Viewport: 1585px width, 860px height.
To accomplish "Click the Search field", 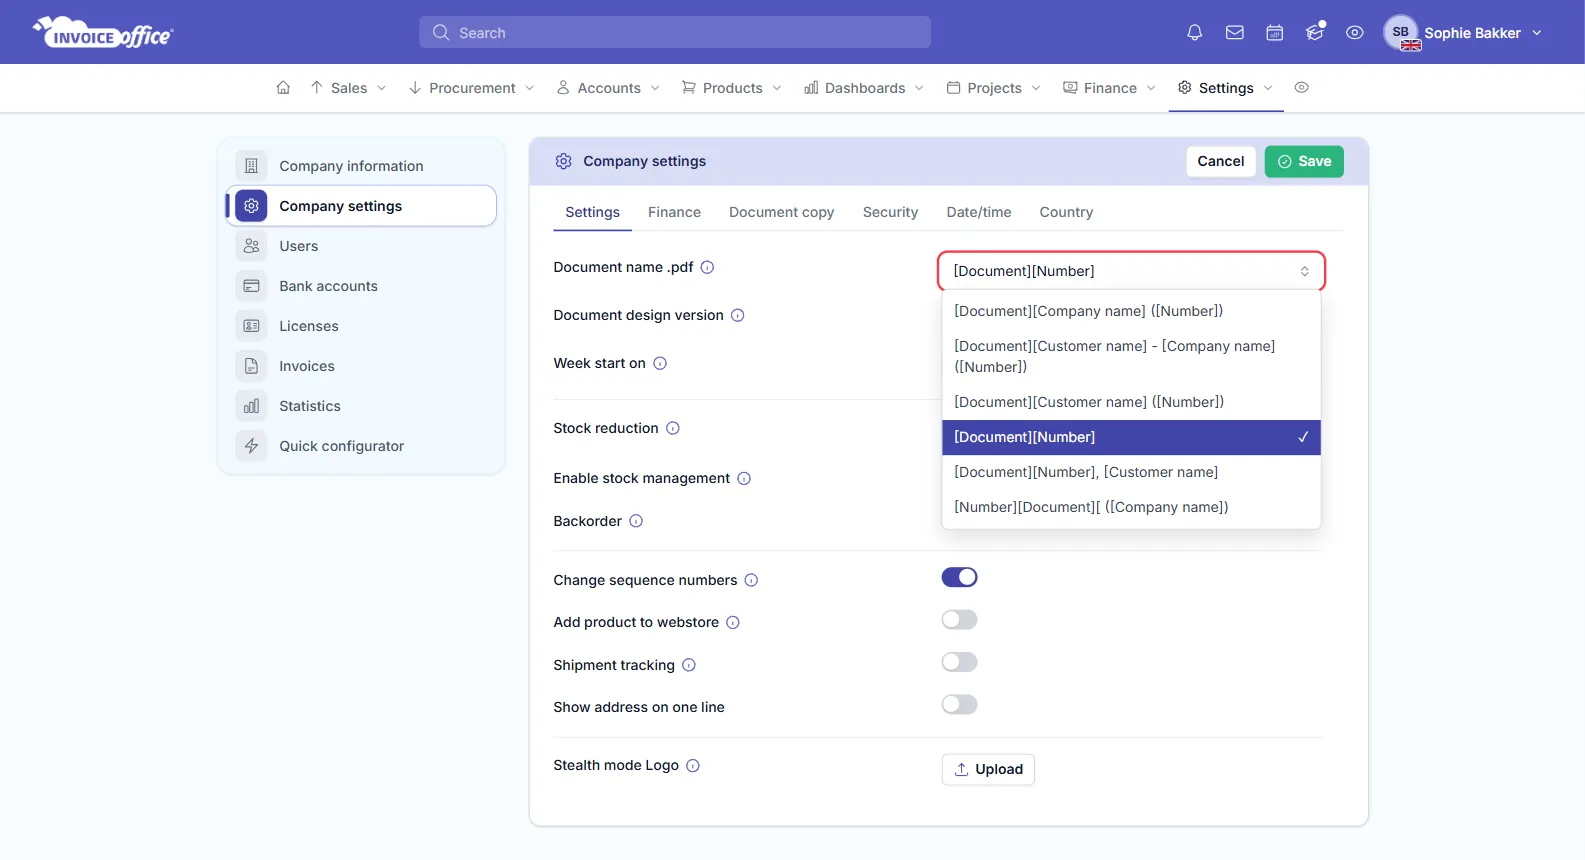I will (x=675, y=32).
